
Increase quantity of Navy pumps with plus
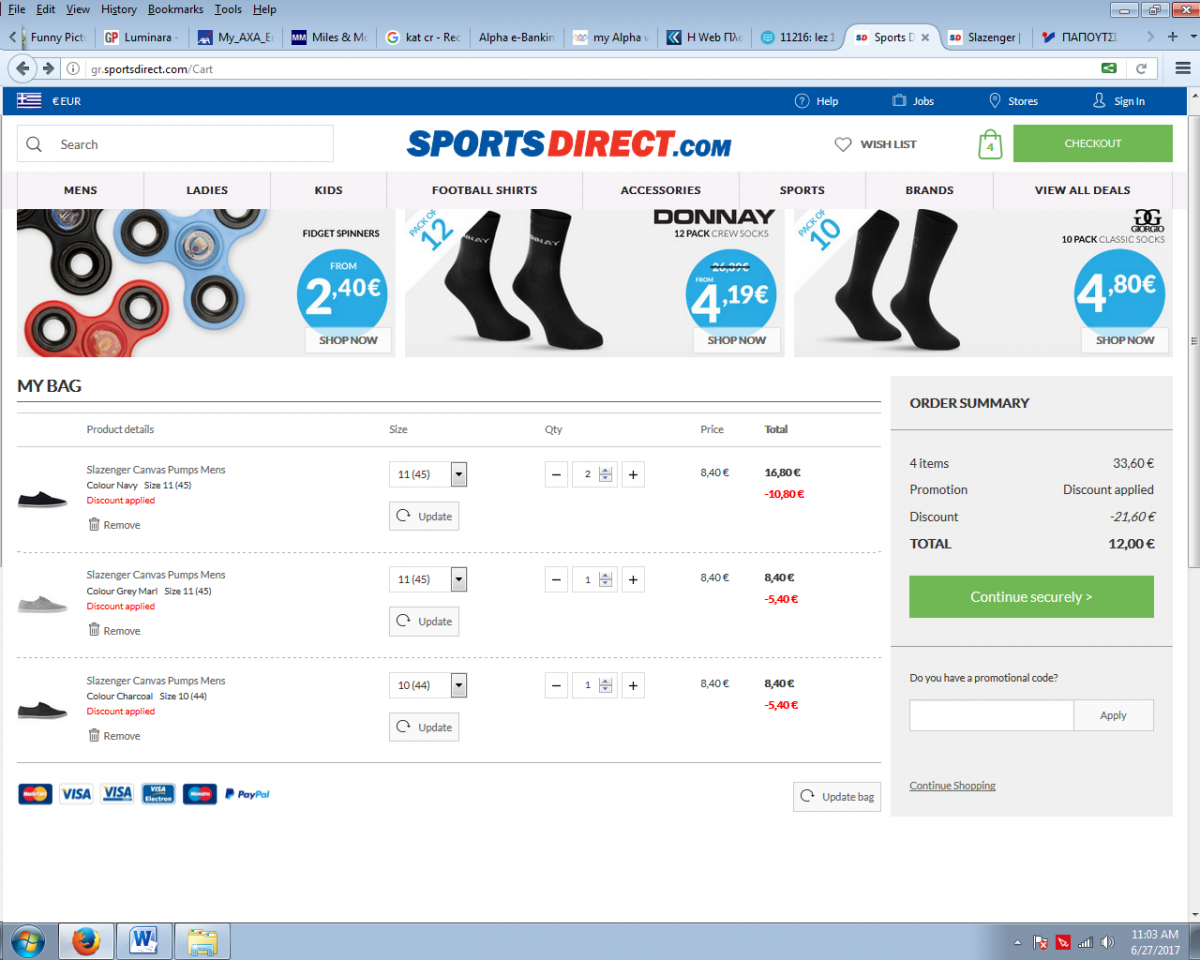[x=633, y=474]
